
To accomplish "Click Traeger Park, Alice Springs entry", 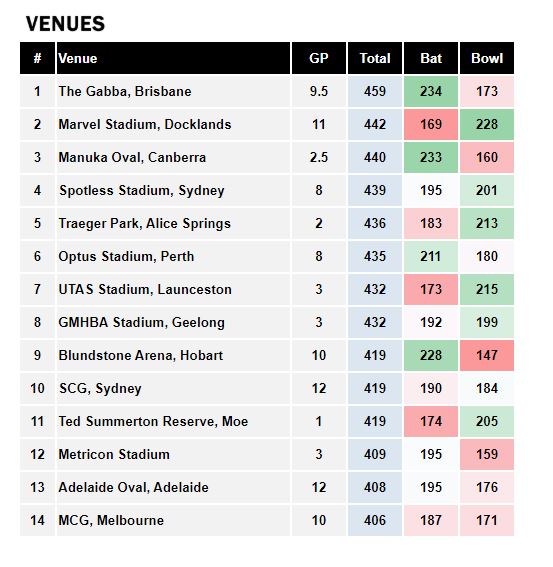I will [x=145, y=223].
